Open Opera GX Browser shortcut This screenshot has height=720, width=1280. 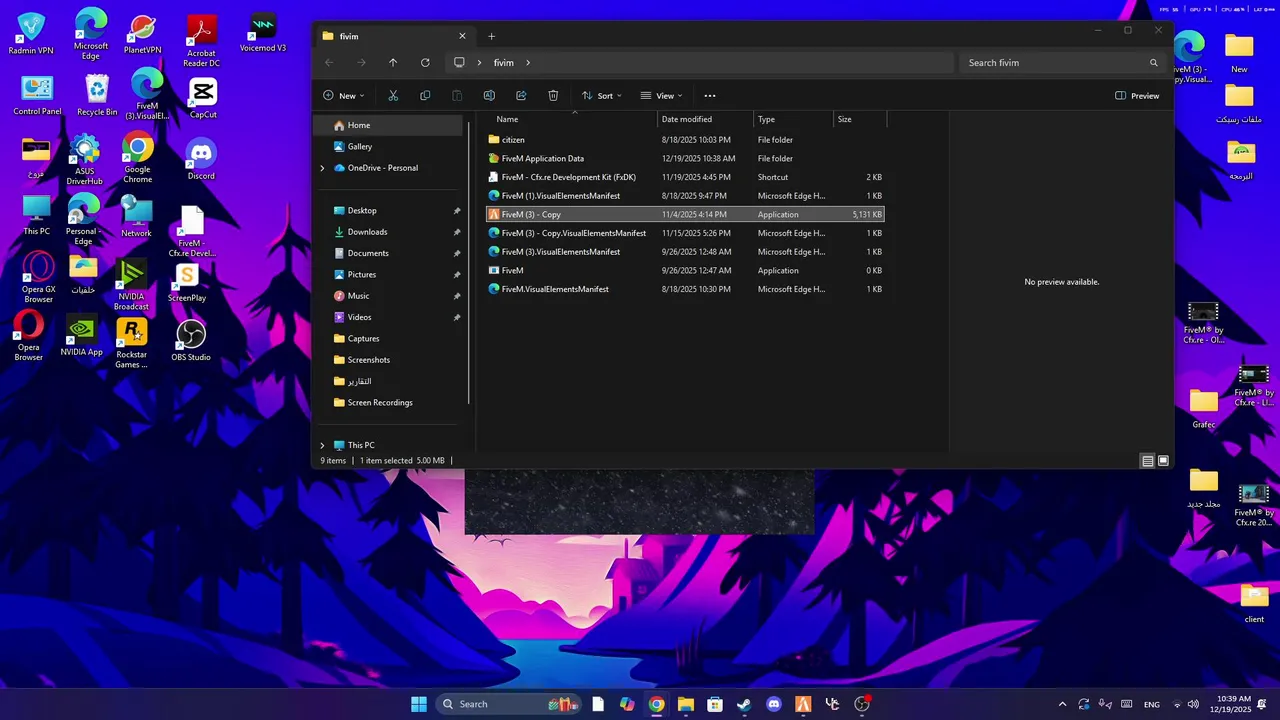[38, 278]
